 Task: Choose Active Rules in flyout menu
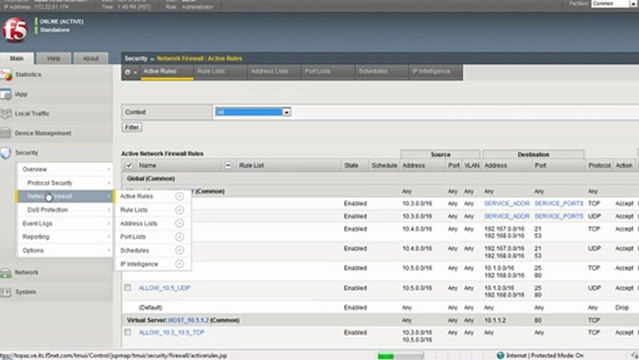click(x=137, y=197)
